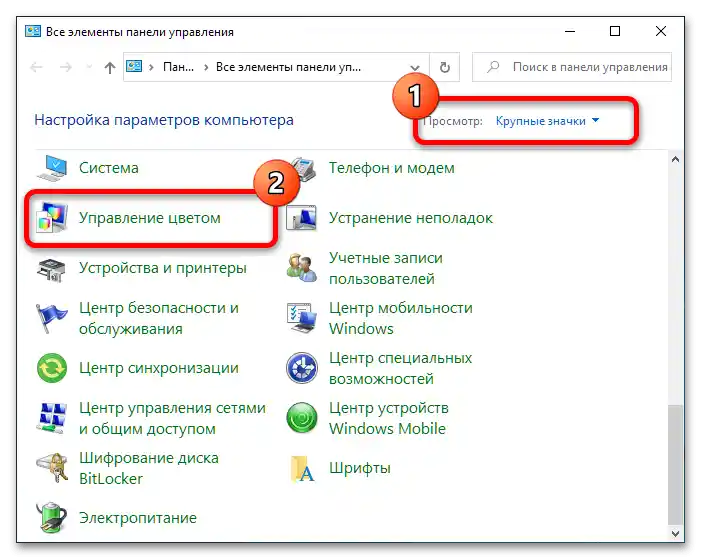
Task: Open the Шифрование диска BitLocker link
Action: (x=149, y=468)
